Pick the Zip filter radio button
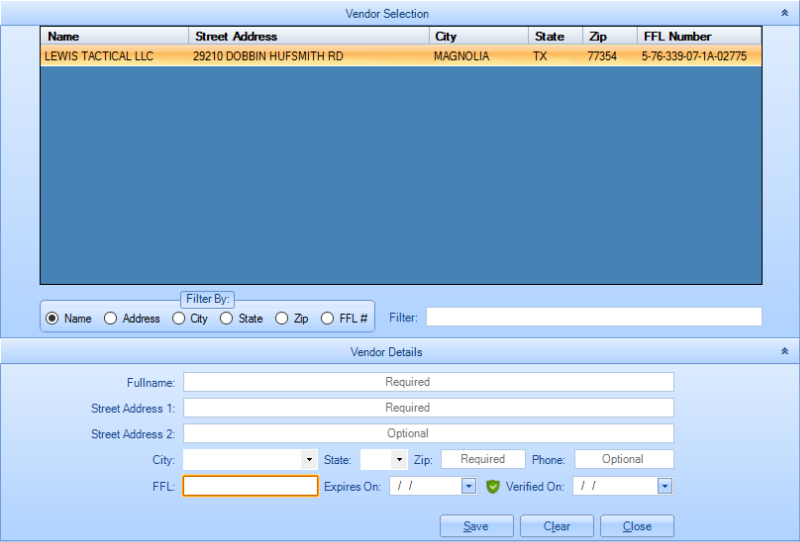The width and height of the screenshot is (800, 542). point(282,318)
